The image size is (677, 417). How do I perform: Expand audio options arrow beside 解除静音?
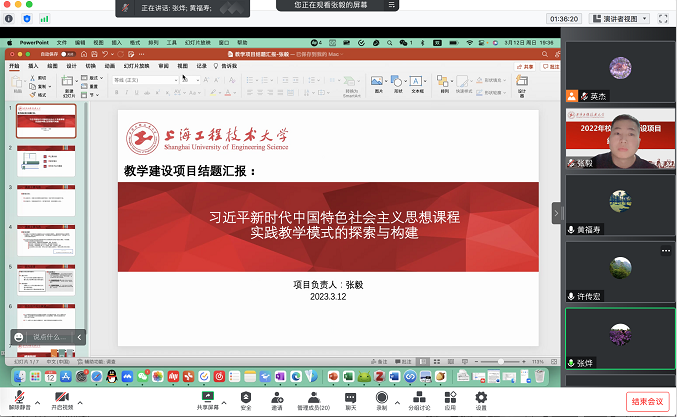(x=38, y=397)
